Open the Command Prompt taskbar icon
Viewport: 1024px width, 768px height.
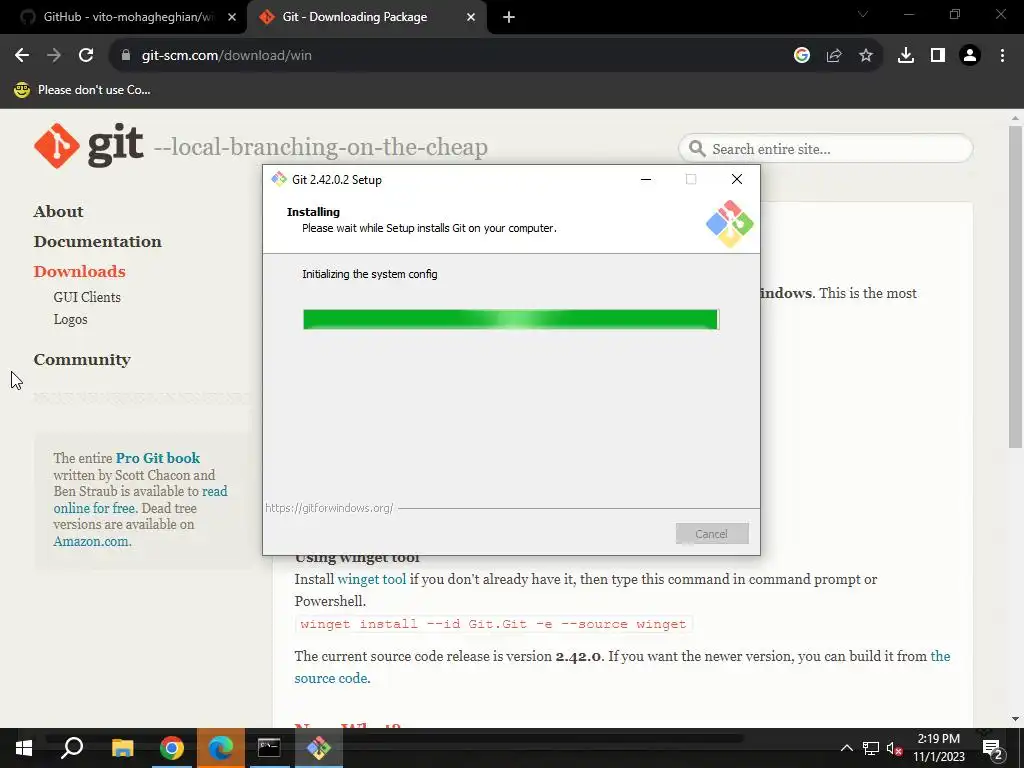point(269,748)
